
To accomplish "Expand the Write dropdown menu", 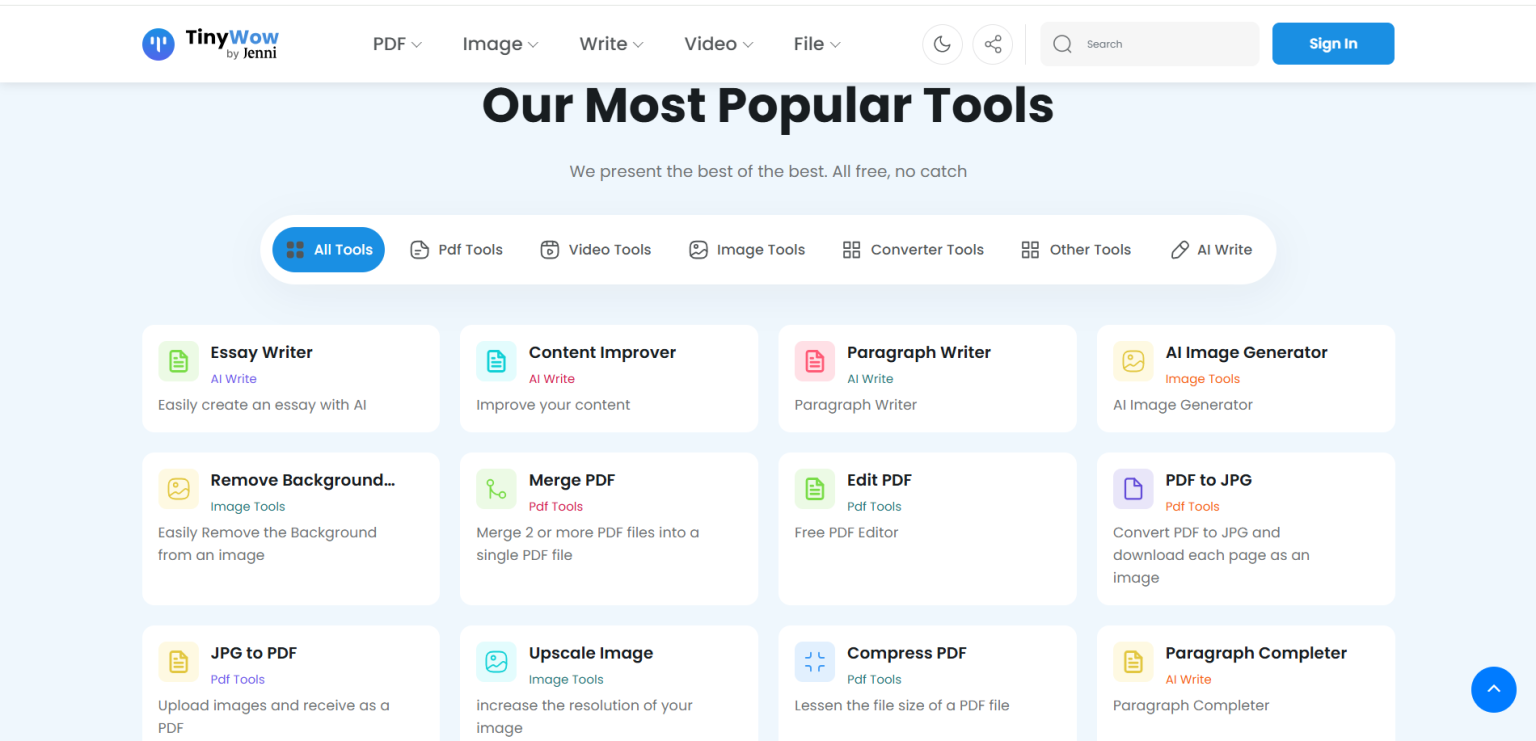I will pyautogui.click(x=611, y=44).
